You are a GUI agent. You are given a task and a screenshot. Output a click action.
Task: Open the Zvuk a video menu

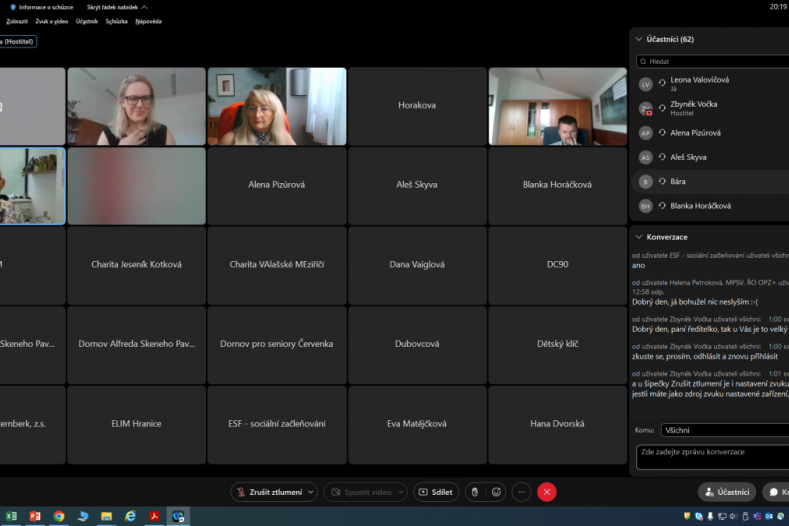51,21
